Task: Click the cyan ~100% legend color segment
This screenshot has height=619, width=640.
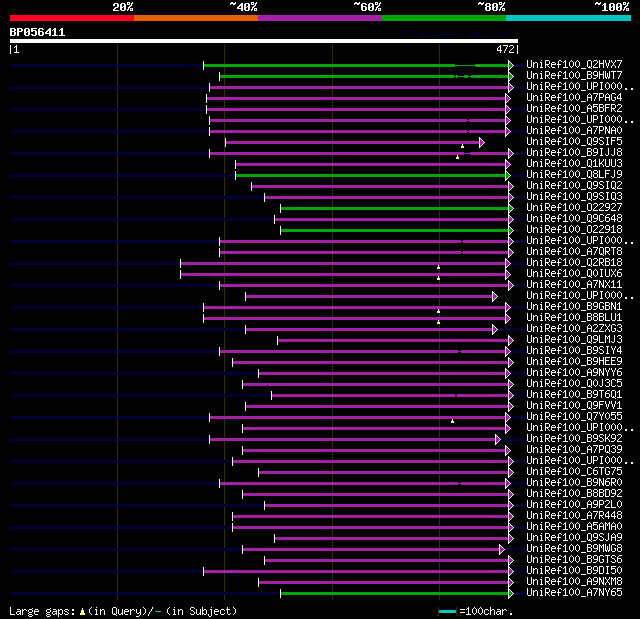Action: click(x=569, y=18)
